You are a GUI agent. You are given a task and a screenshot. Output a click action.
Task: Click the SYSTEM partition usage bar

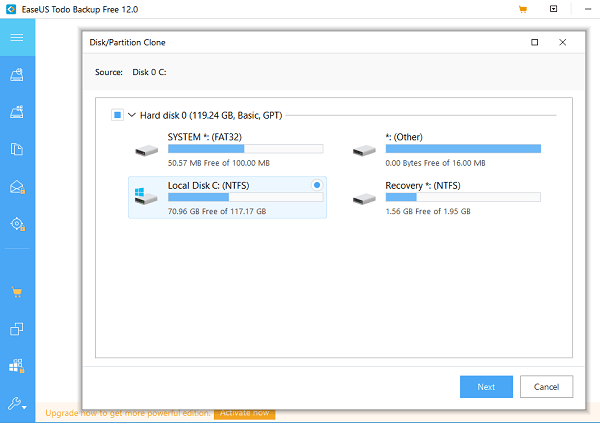point(246,149)
